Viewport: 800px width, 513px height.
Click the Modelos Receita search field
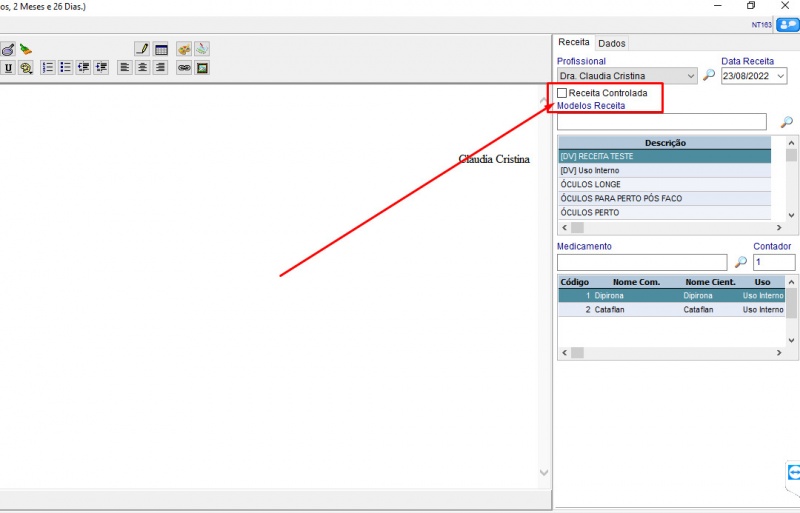click(661, 122)
